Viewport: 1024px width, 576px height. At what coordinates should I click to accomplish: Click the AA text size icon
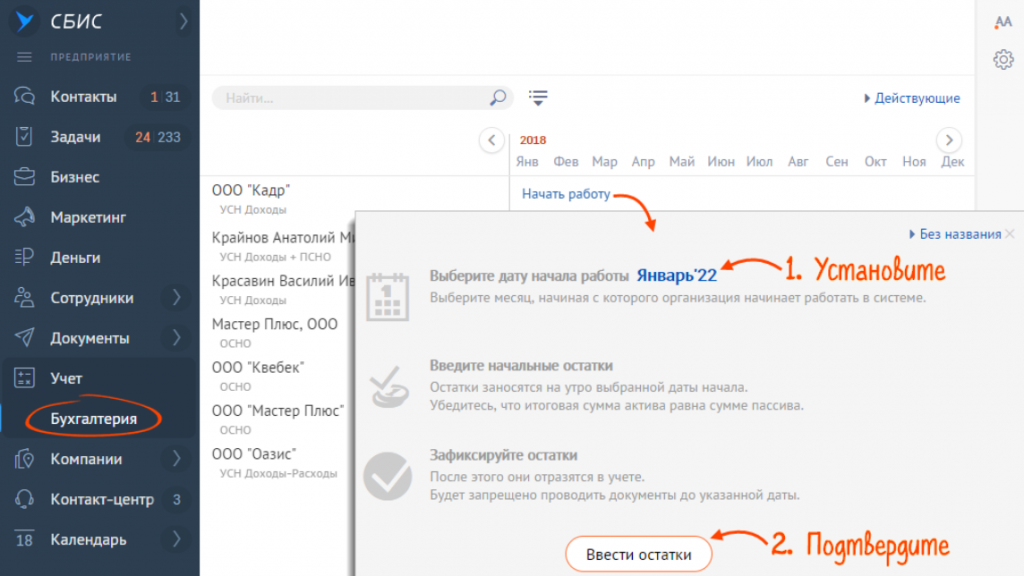pos(1003,22)
